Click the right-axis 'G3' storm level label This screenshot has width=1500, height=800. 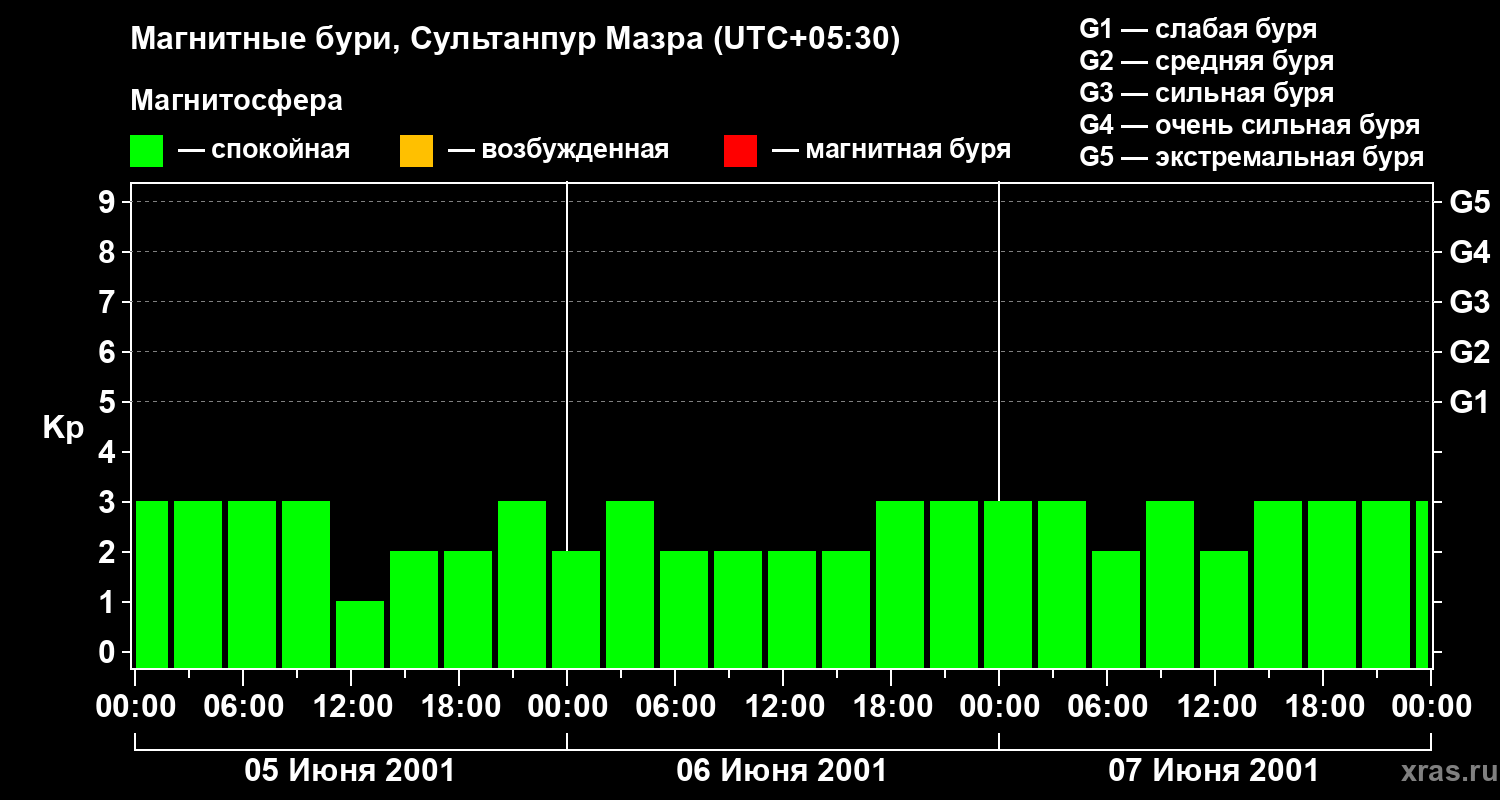click(x=1470, y=302)
